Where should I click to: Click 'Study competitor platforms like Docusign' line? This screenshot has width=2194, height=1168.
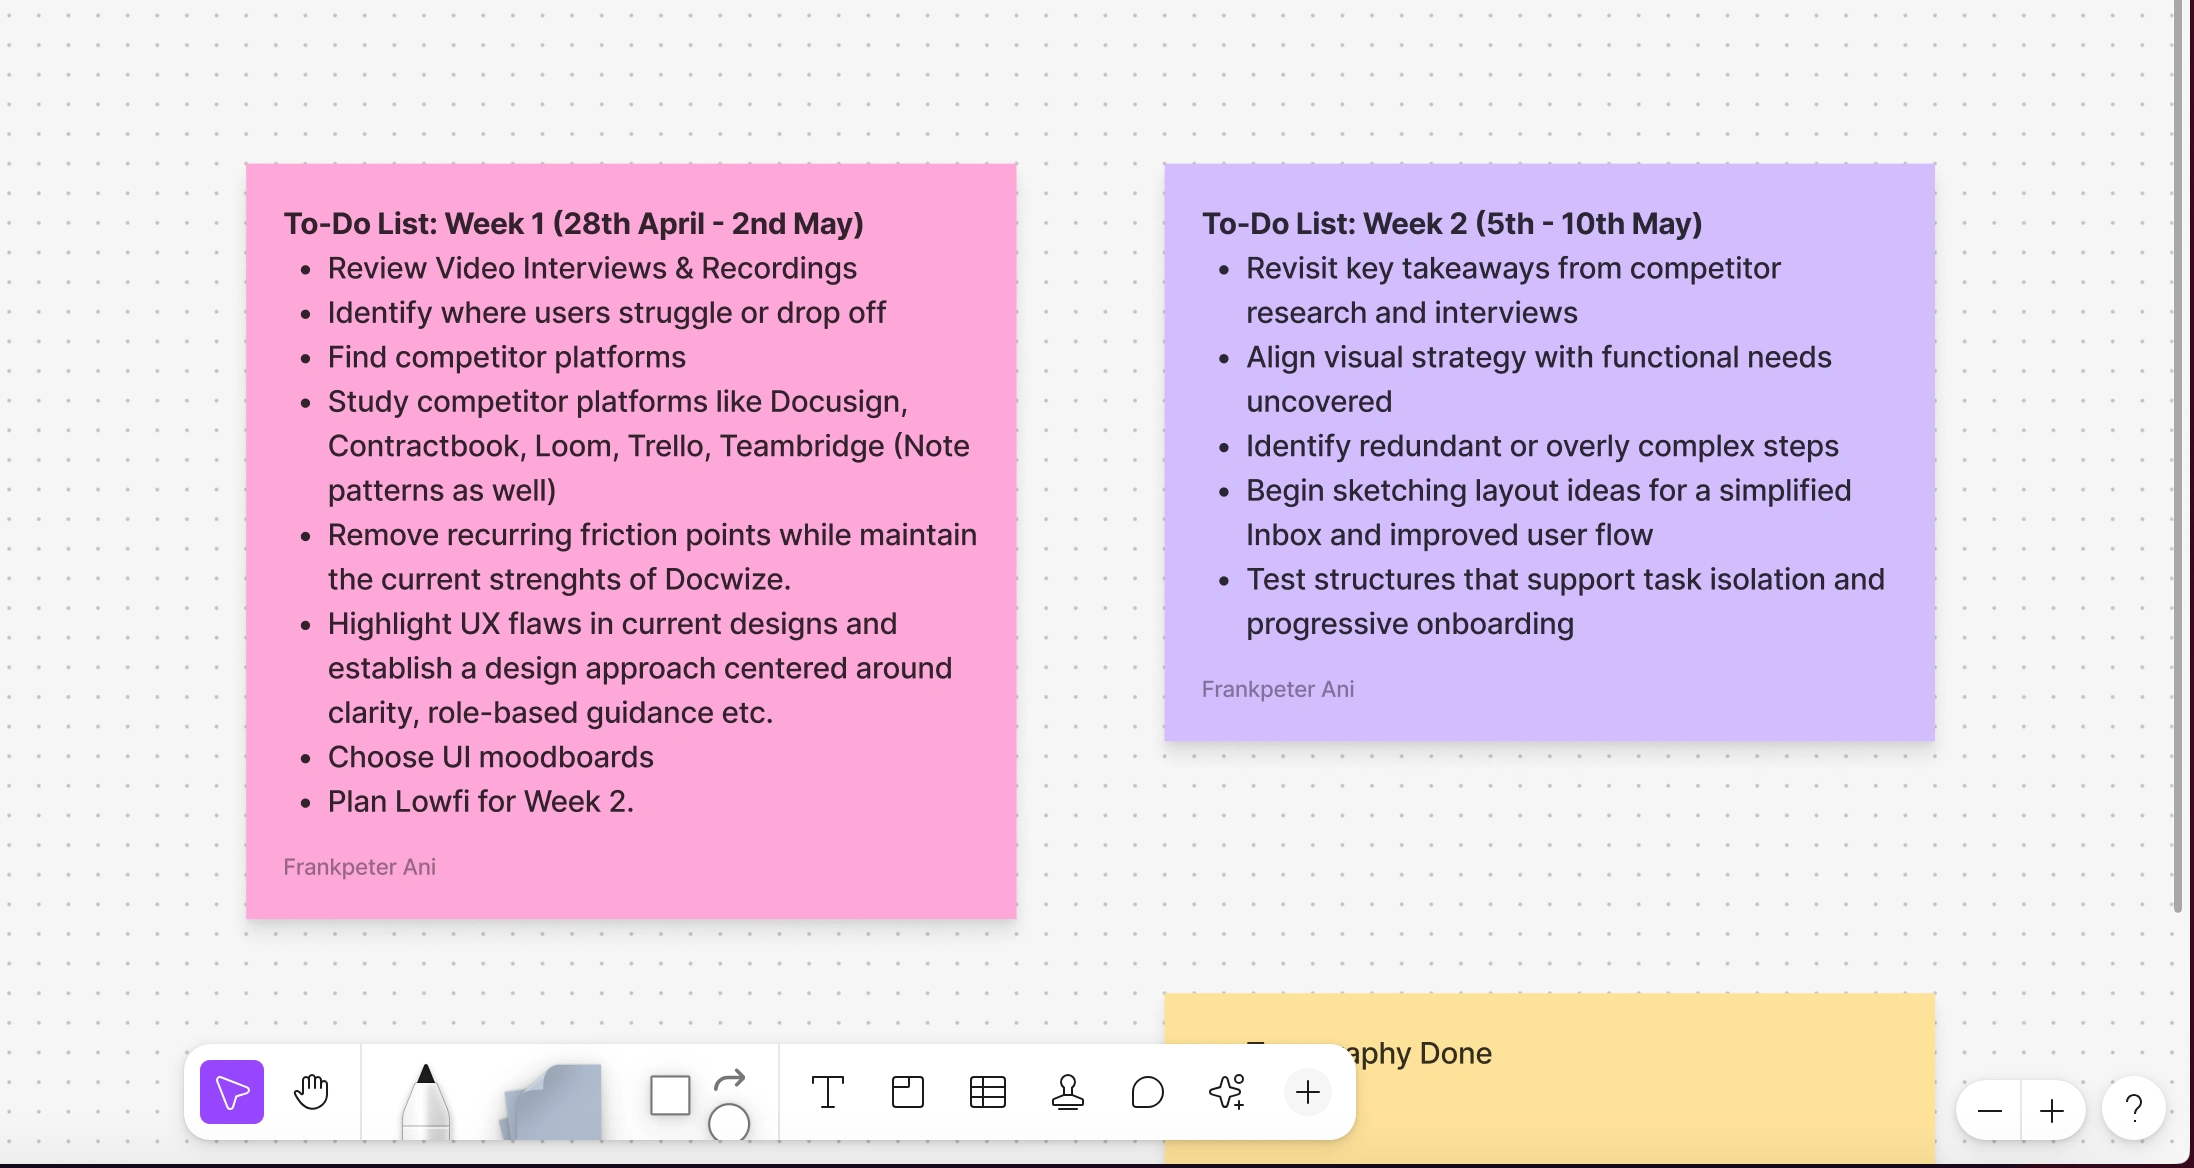[618, 401]
